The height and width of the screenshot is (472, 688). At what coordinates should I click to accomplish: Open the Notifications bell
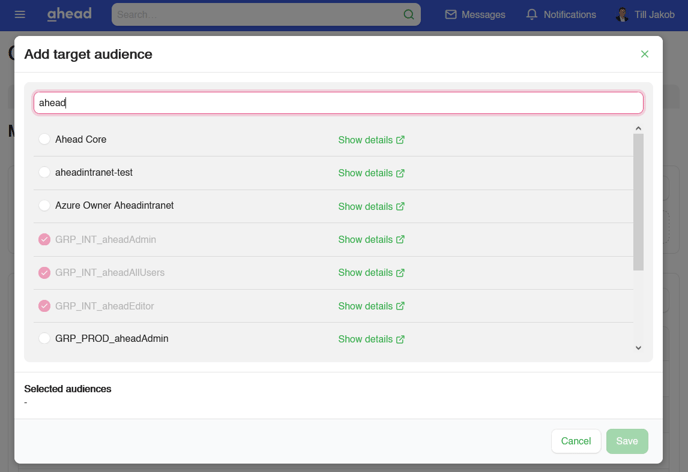pos(561,14)
